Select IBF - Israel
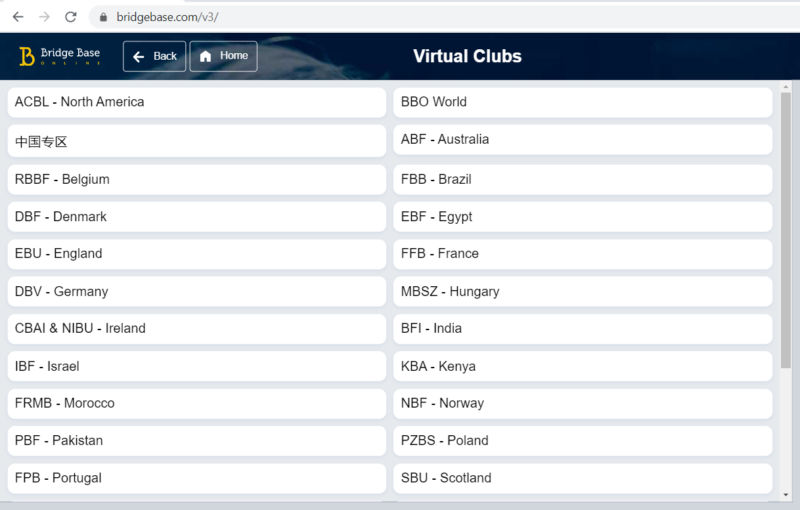The image size is (800, 510). point(197,366)
